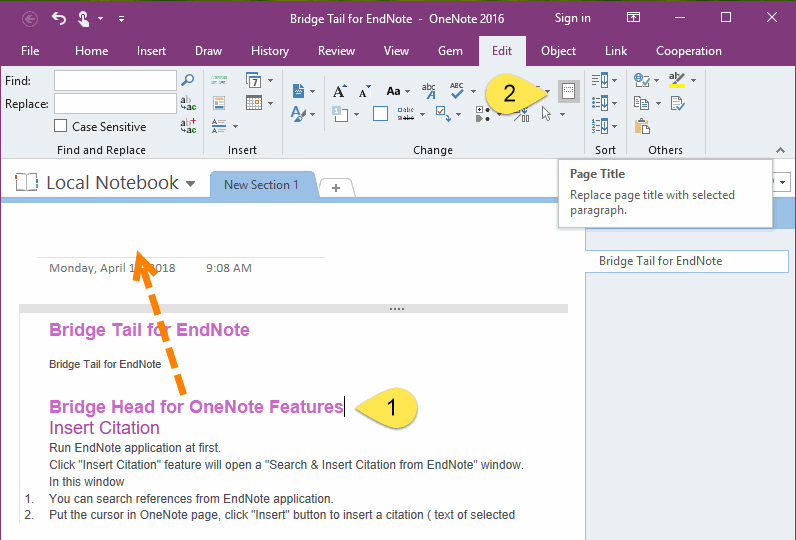Click the grow font size icon

point(339,91)
